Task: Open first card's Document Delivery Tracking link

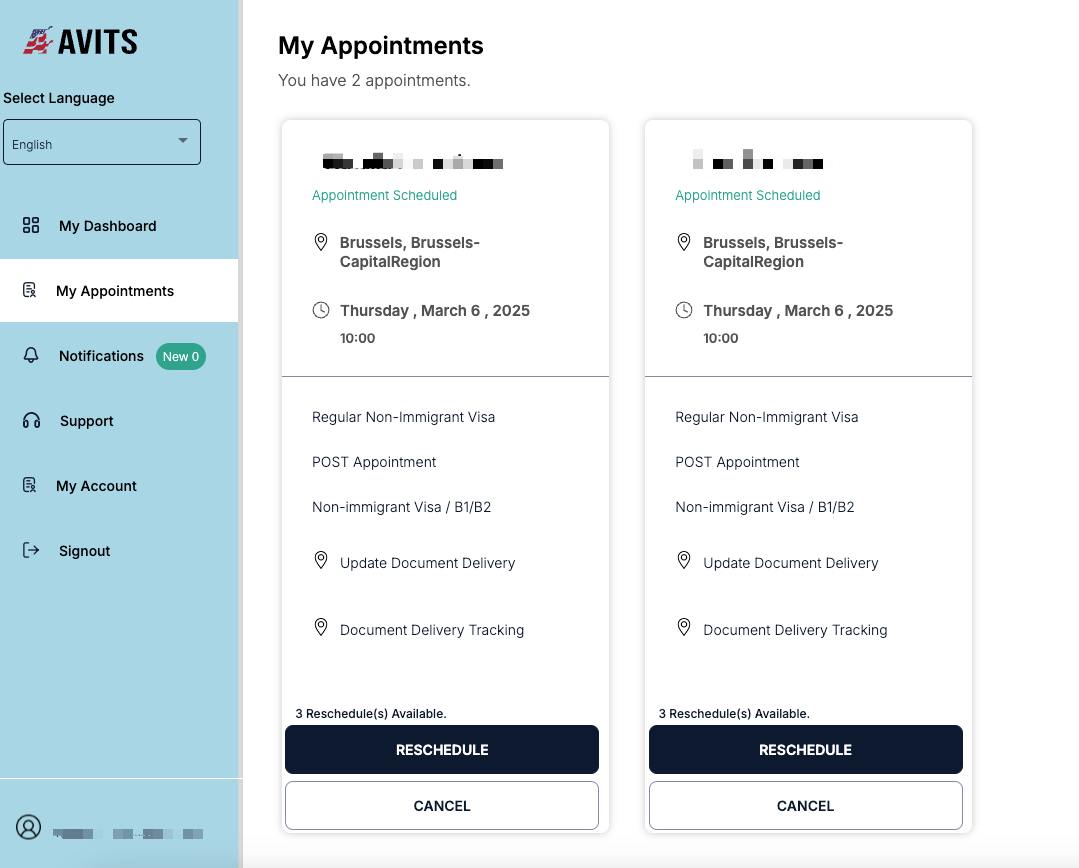Action: (431, 630)
